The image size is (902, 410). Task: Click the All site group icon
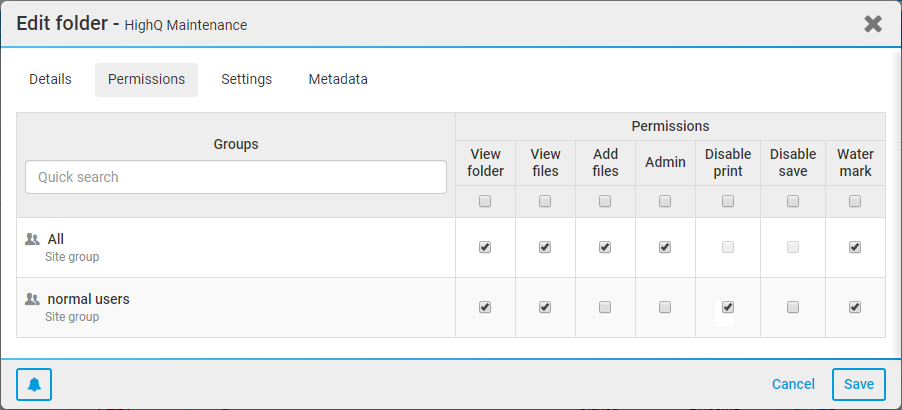tap(32, 239)
